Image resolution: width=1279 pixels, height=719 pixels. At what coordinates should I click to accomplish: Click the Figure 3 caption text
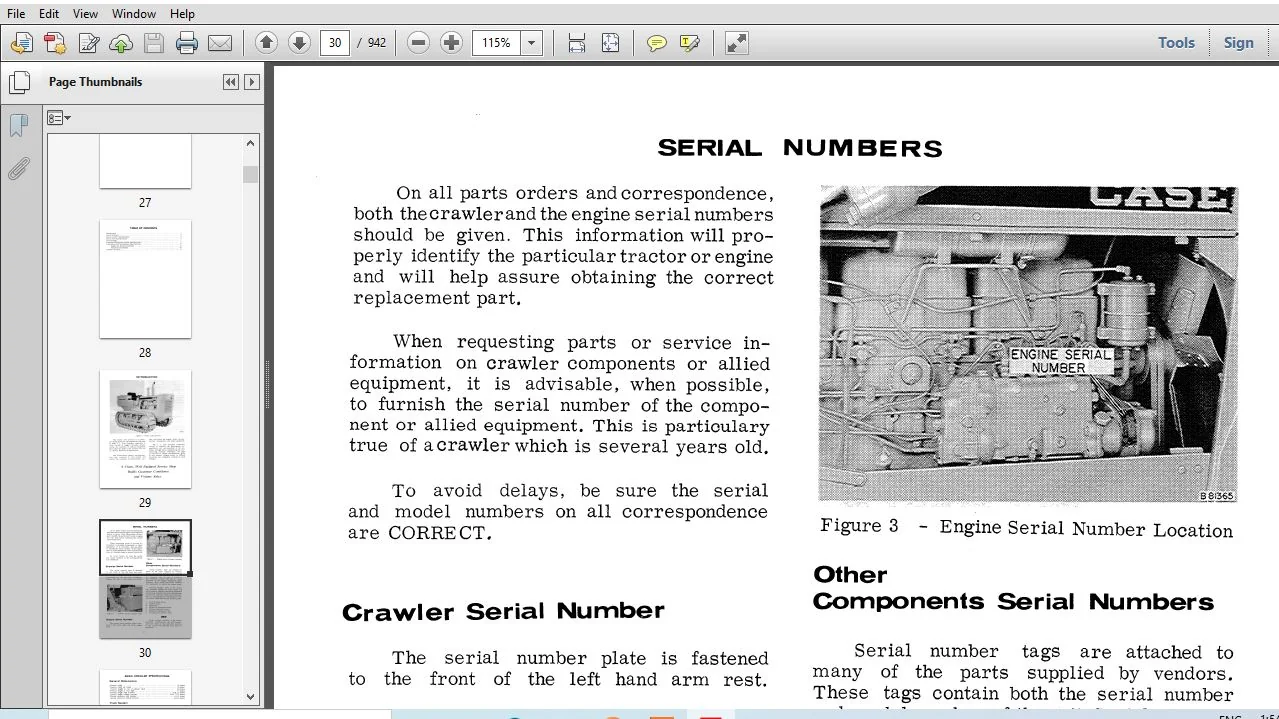pos(1026,528)
